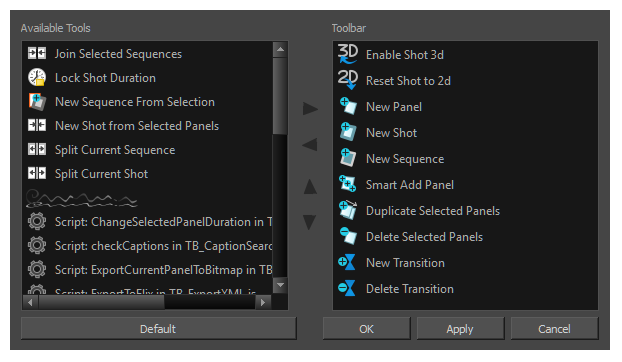The width and height of the screenshot is (622, 362).
Task: Click the New Panel icon in Toolbar list
Action: tap(348, 106)
